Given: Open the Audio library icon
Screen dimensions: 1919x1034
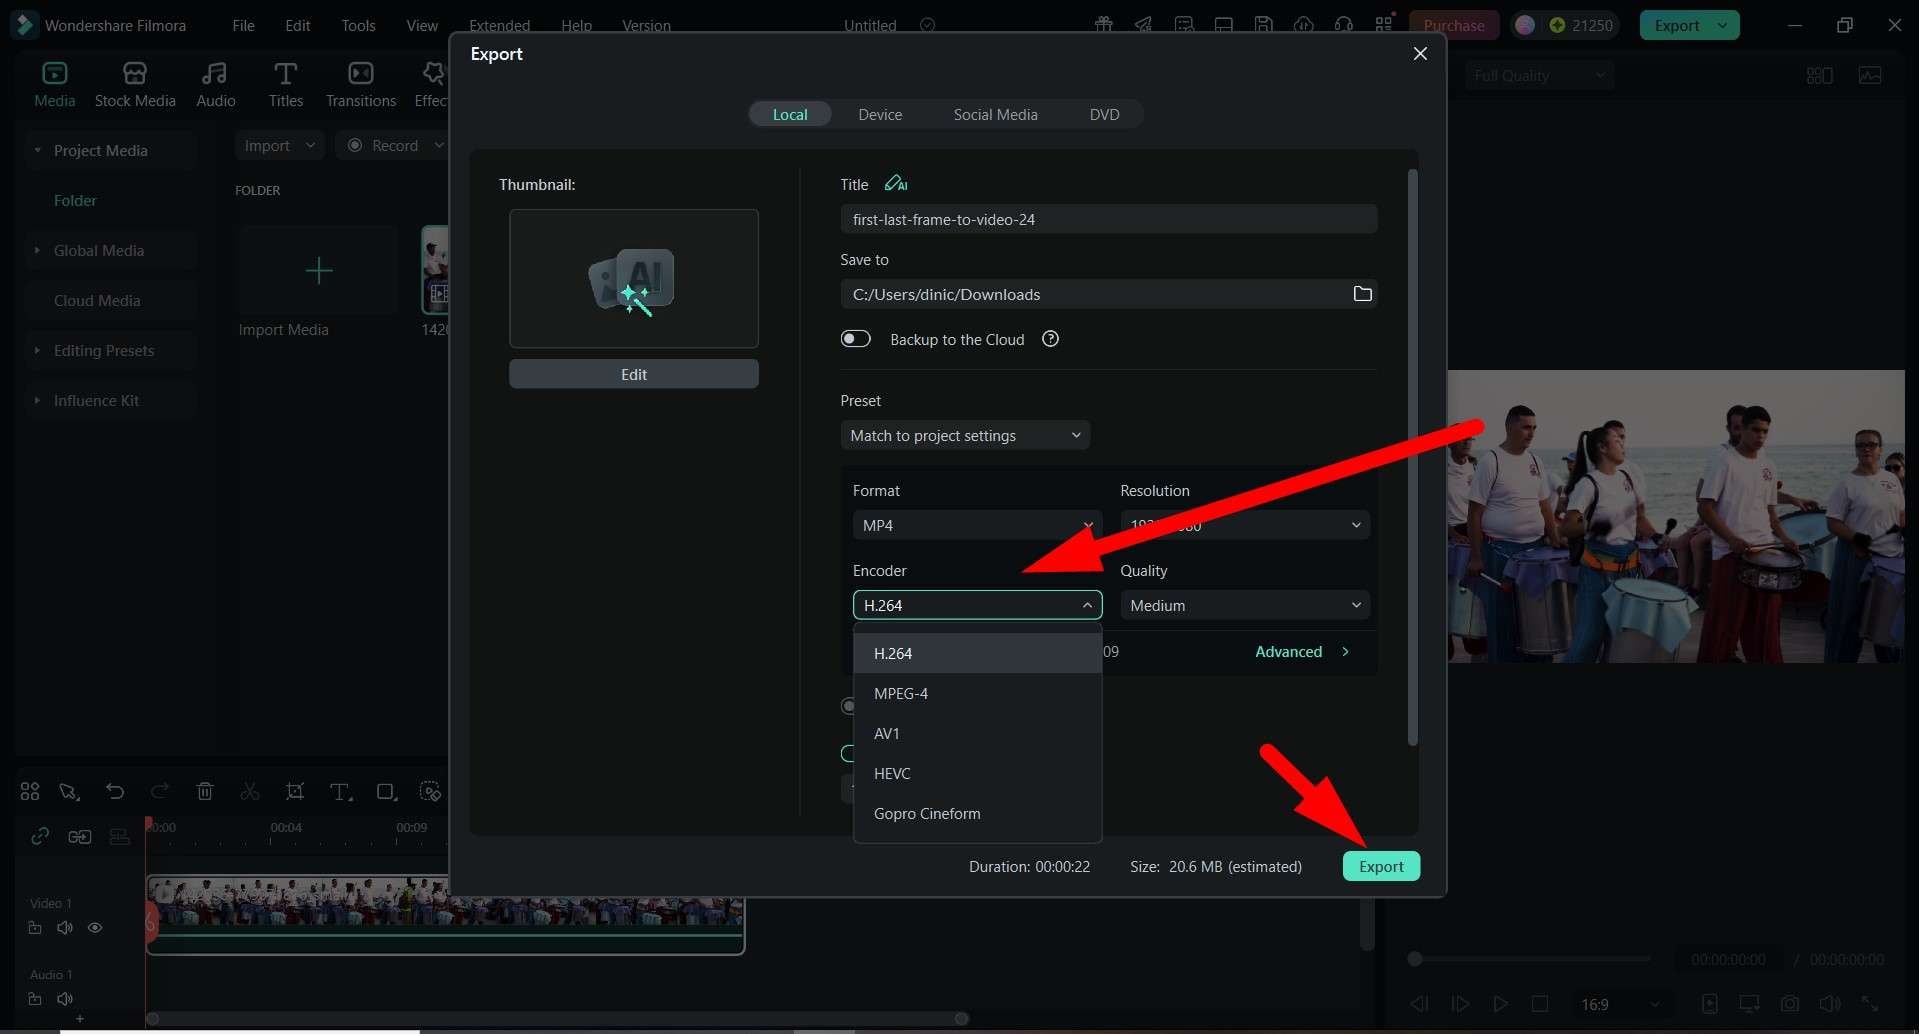Looking at the screenshot, I should click(x=214, y=73).
